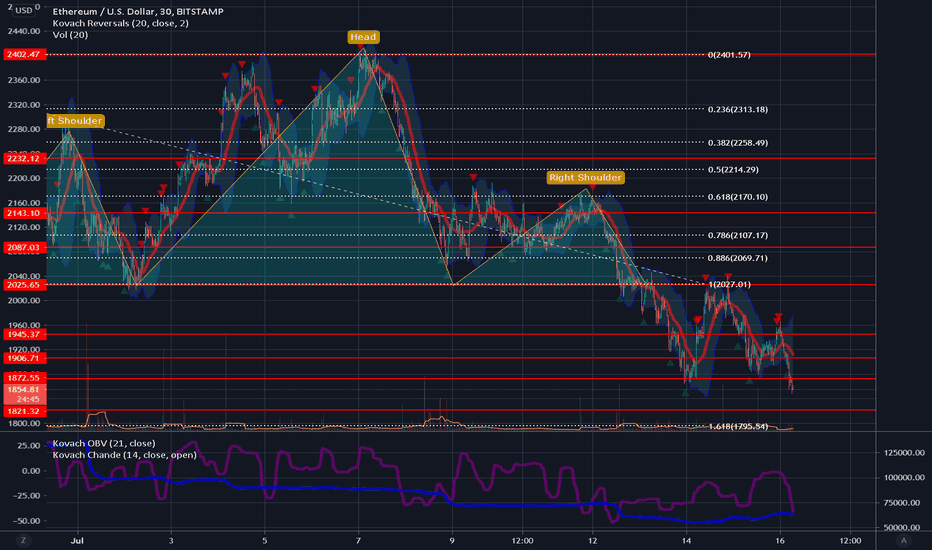This screenshot has width=932, height=550.
Task: Click the -50.00 Chande scale value
Action: coord(26,521)
